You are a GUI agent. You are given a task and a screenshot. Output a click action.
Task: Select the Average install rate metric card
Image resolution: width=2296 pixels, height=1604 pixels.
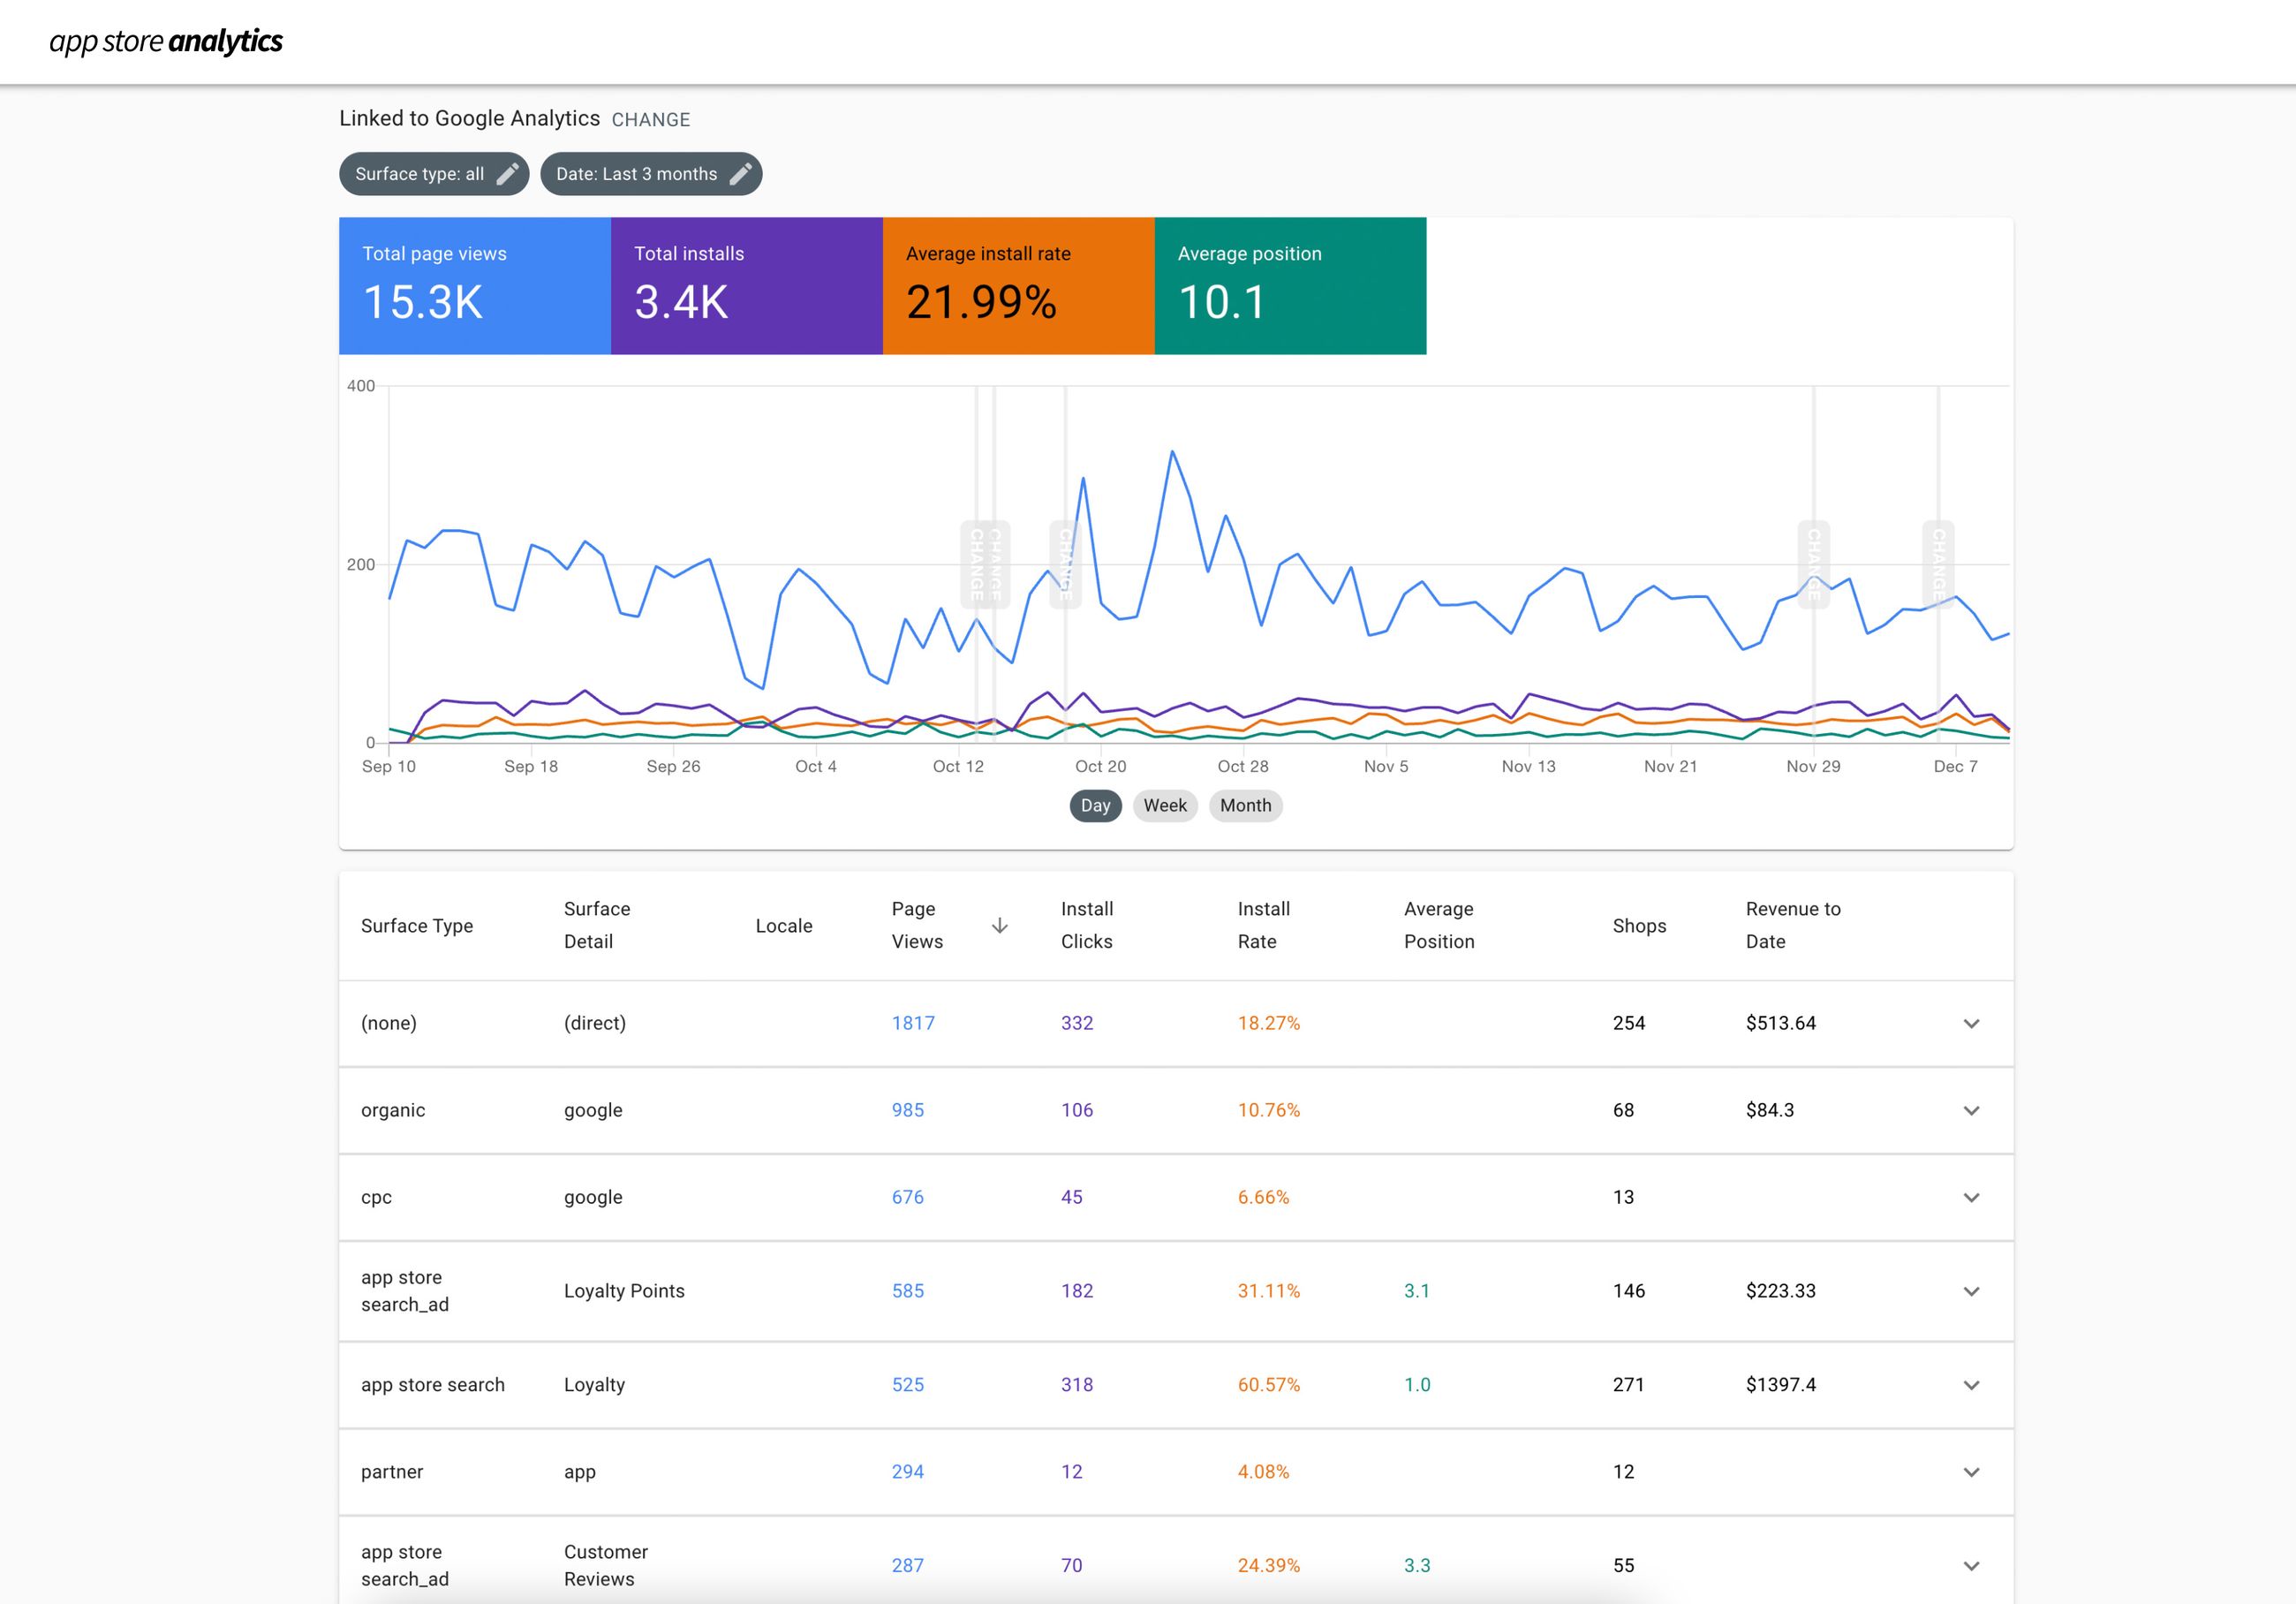click(1017, 286)
